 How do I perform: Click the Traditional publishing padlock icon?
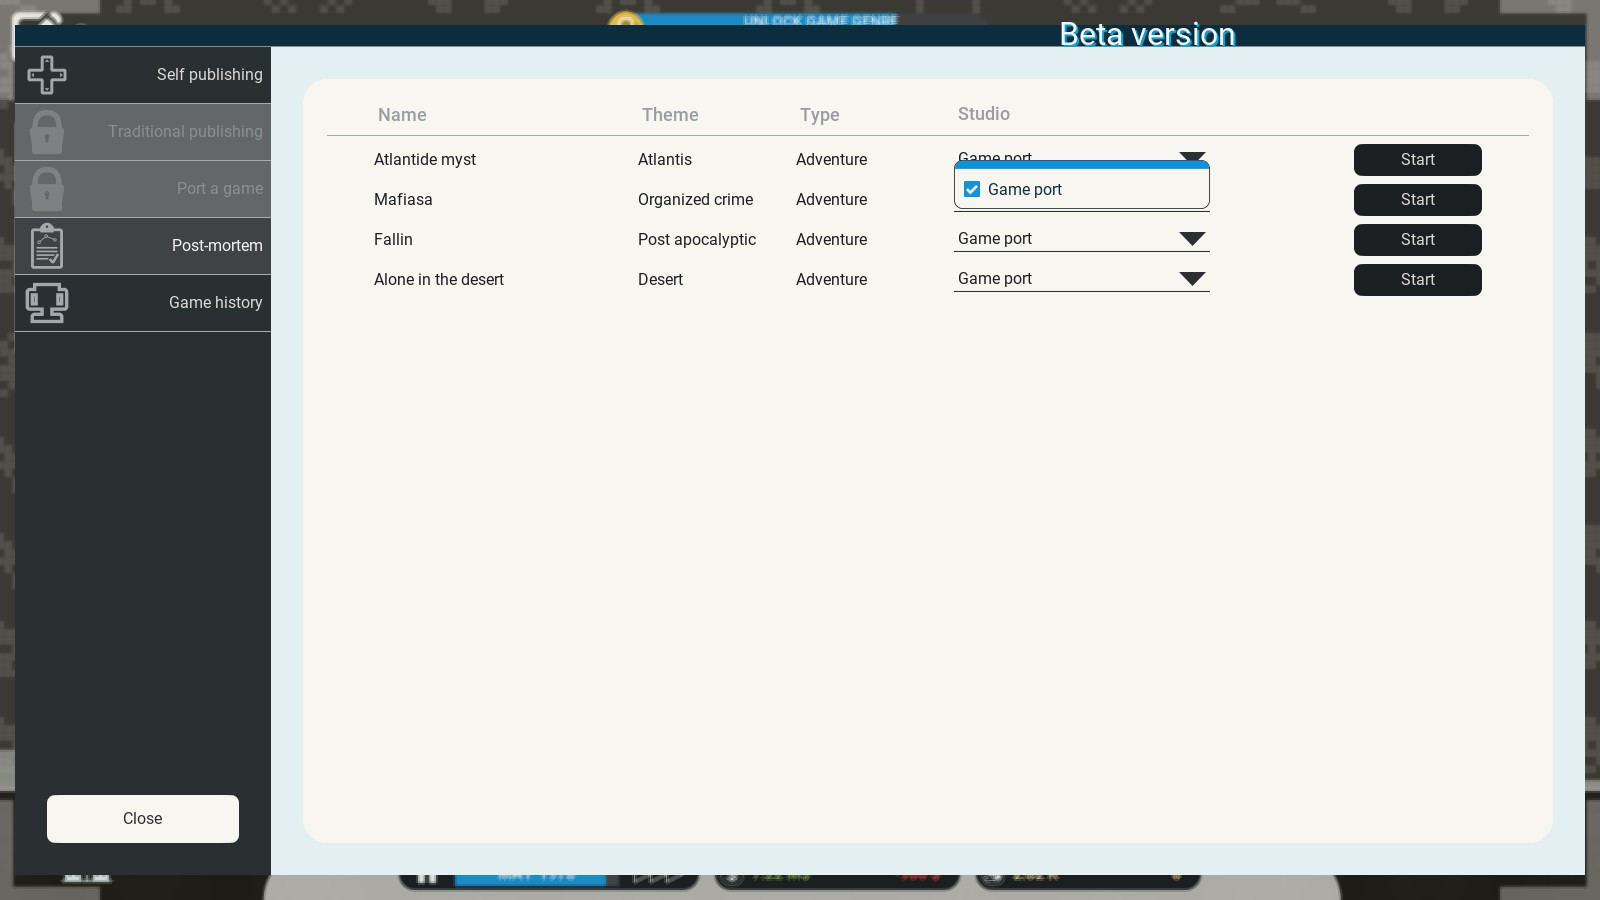[47, 132]
